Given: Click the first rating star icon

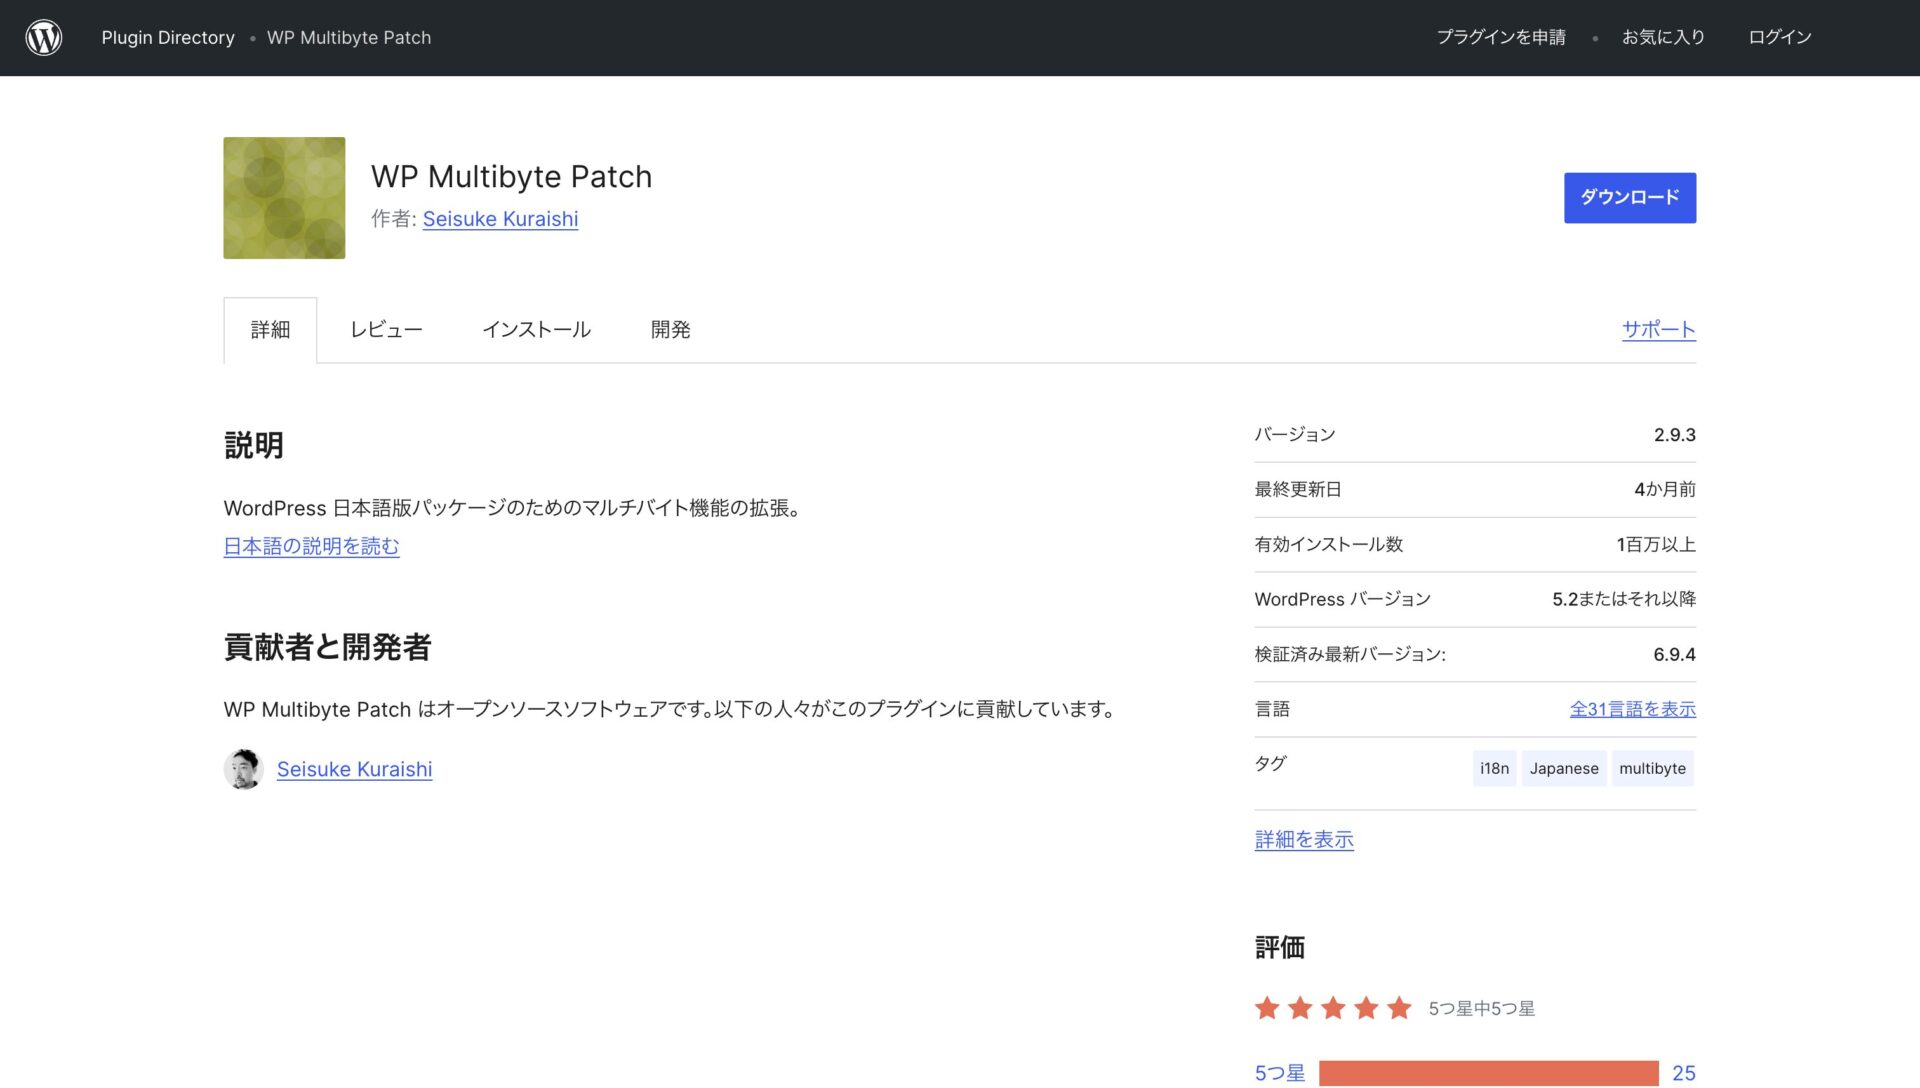Looking at the screenshot, I should coord(1267,1008).
